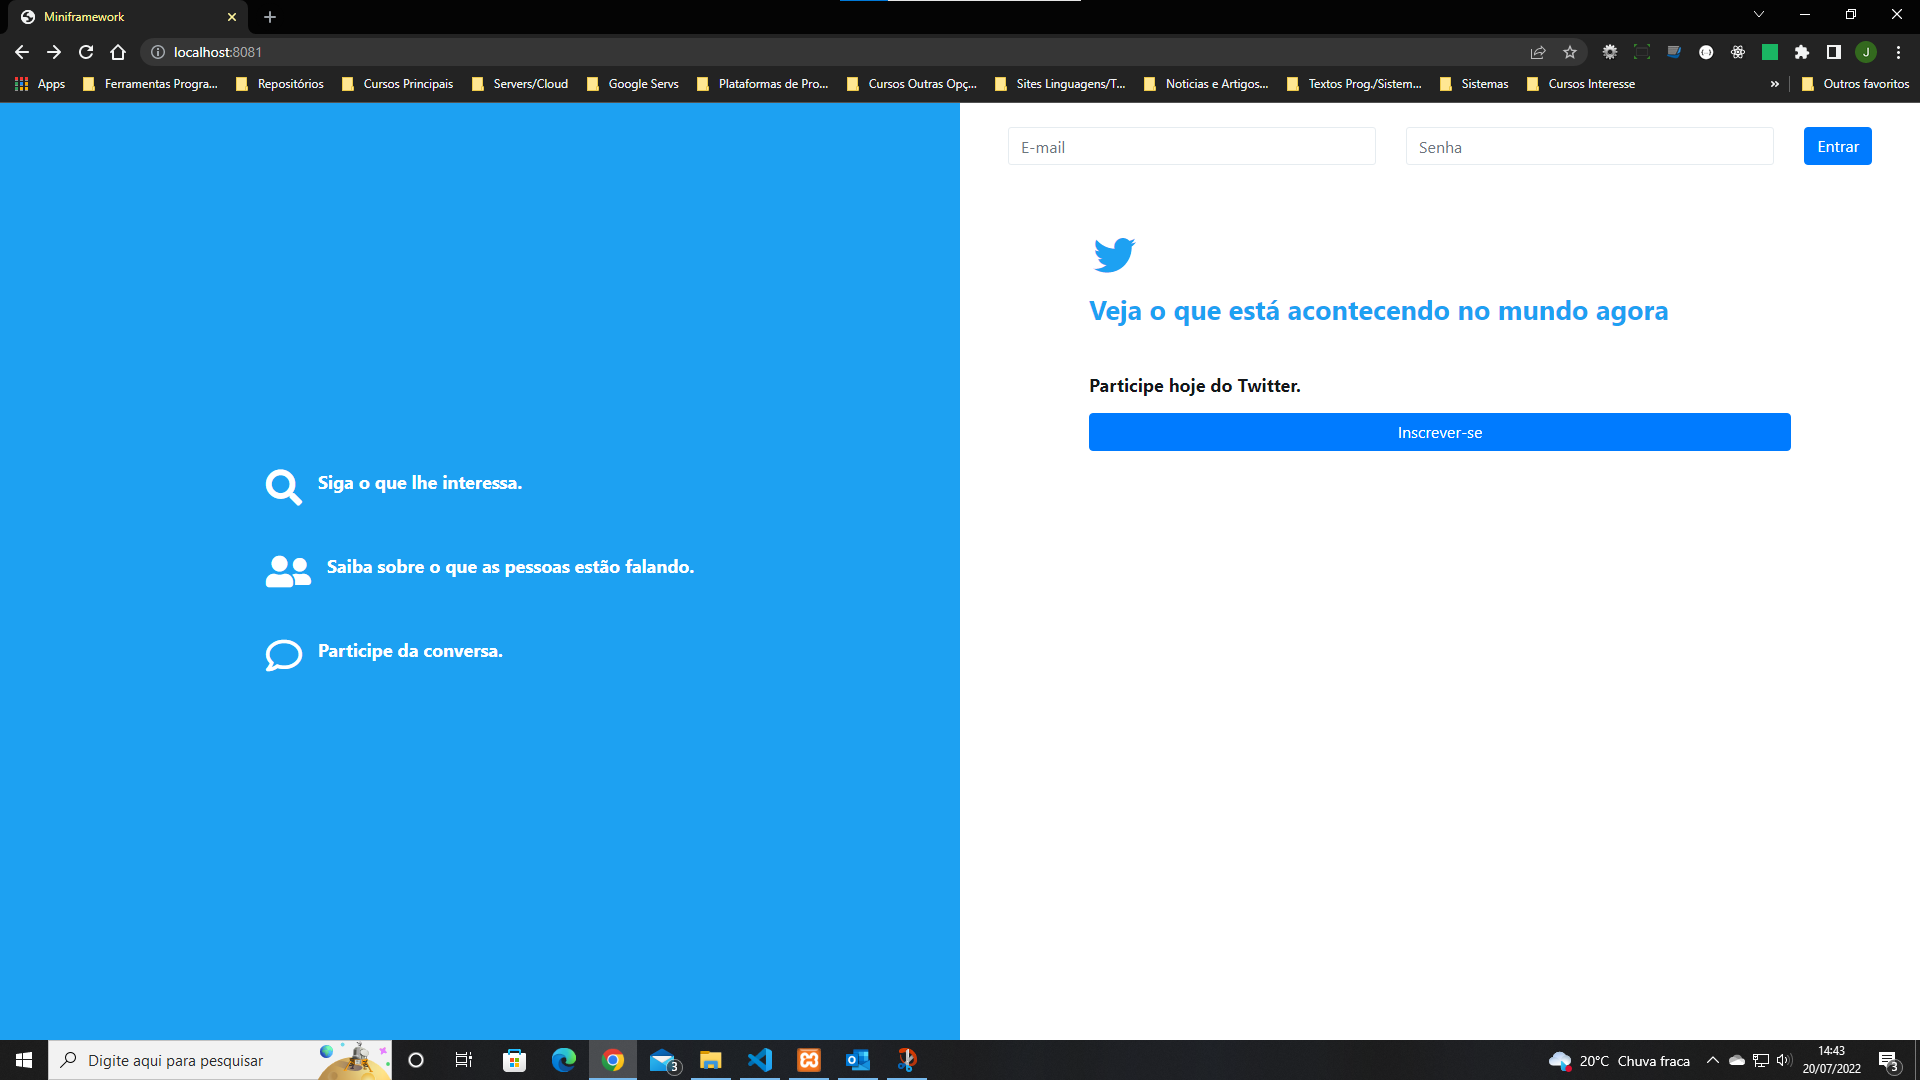
Task: Focus the Senha password field
Action: click(x=1590, y=146)
